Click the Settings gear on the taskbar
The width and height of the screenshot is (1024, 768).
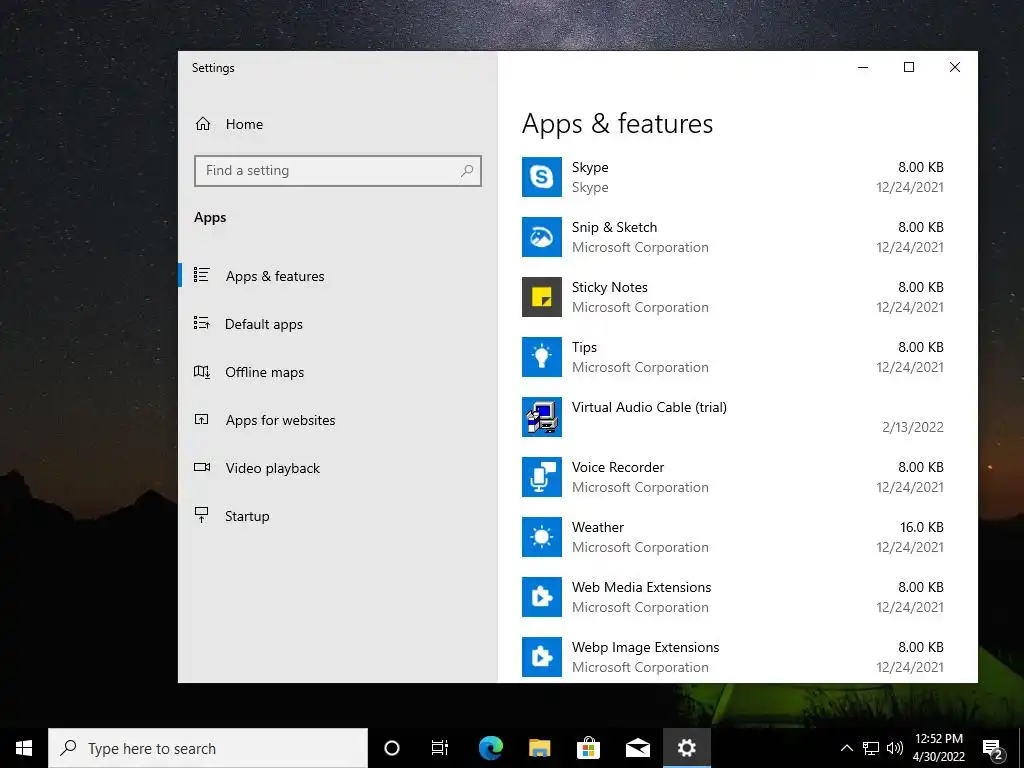tap(686, 748)
